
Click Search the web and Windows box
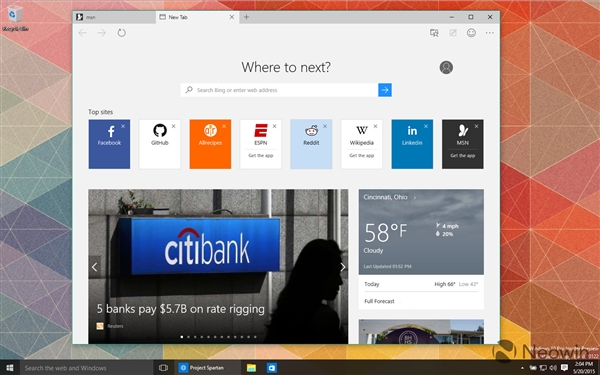[x=86, y=368]
